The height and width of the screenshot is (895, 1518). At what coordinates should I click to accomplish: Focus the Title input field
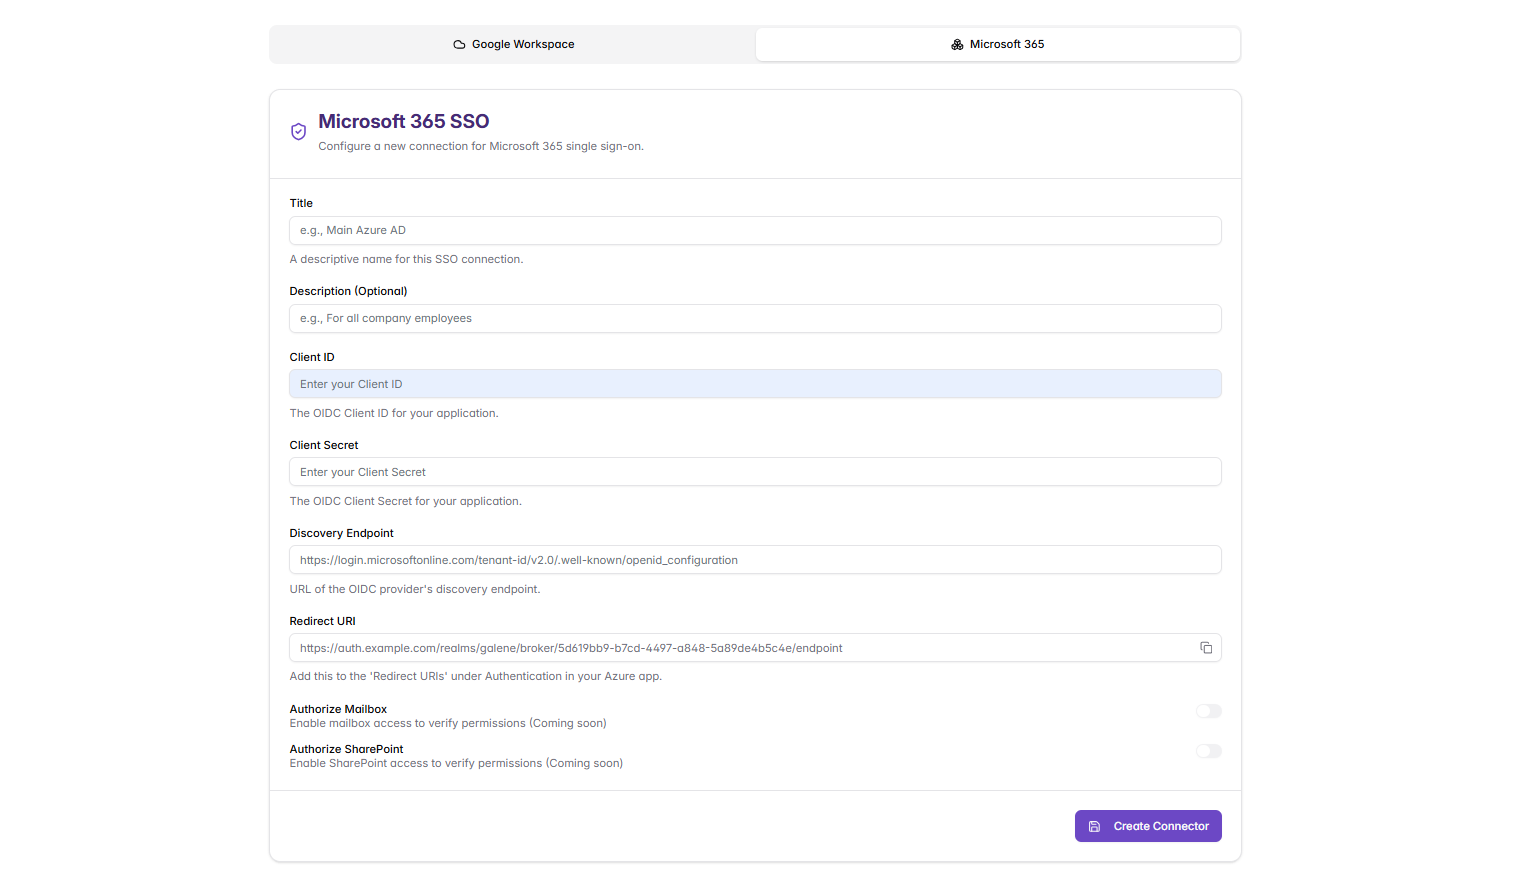coord(755,230)
